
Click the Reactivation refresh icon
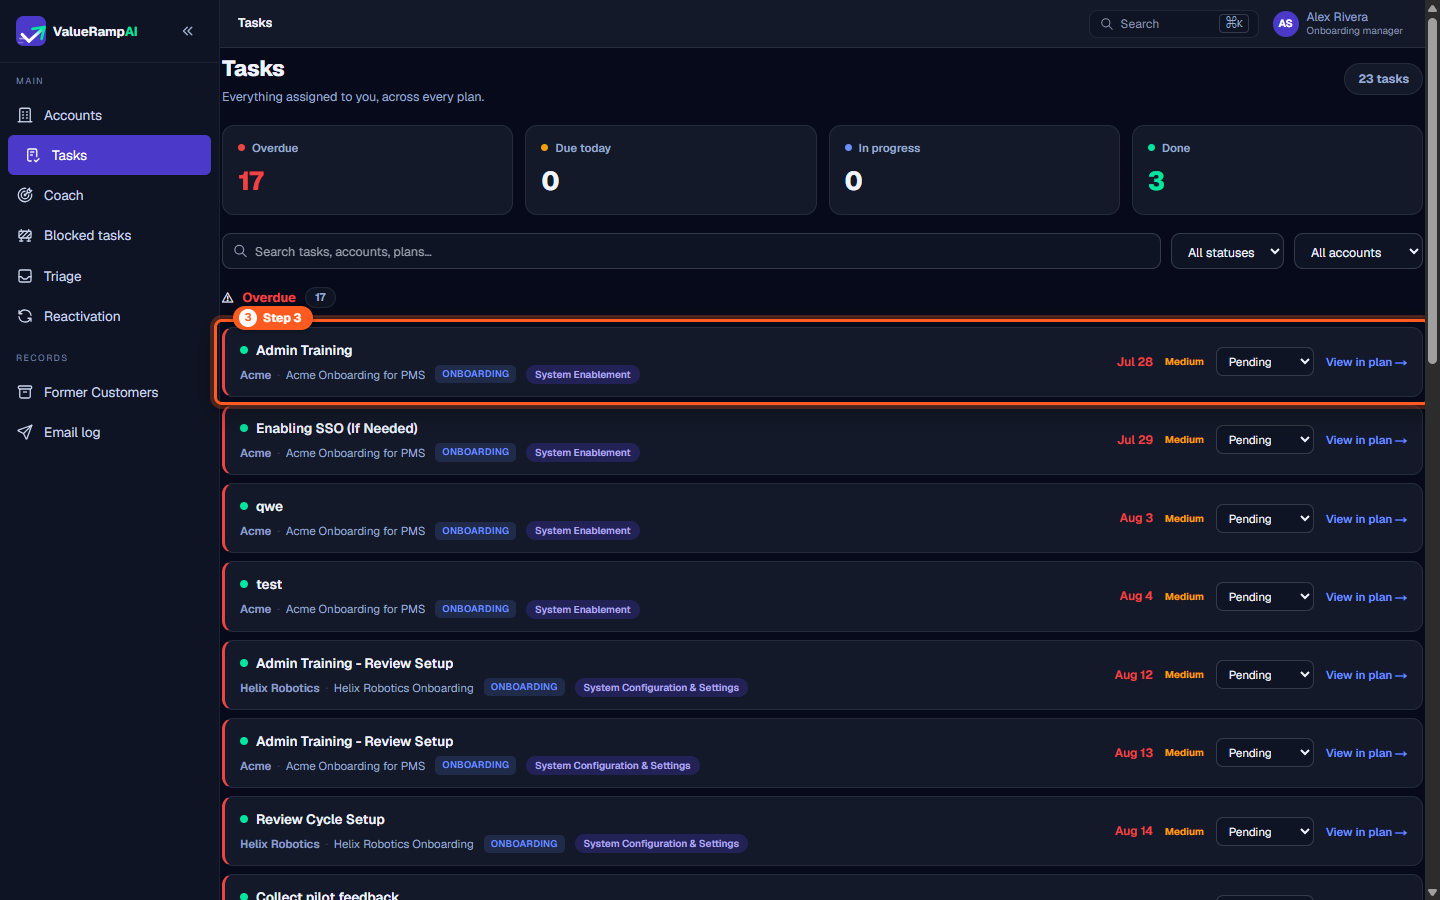(25, 316)
